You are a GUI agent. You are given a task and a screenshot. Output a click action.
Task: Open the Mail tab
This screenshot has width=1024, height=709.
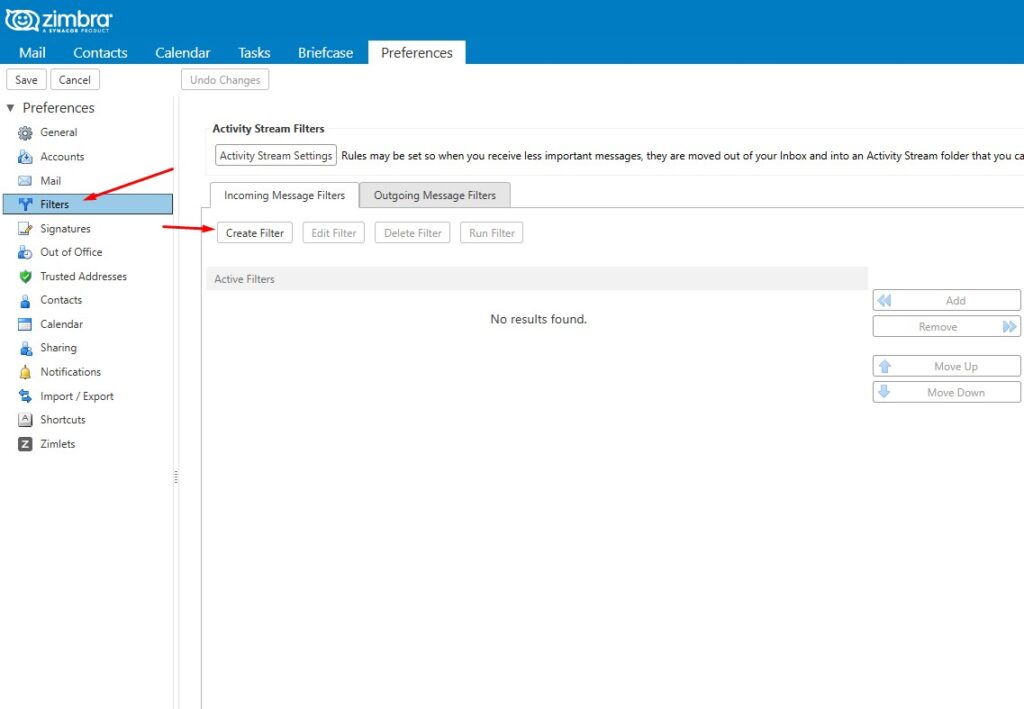(32, 53)
